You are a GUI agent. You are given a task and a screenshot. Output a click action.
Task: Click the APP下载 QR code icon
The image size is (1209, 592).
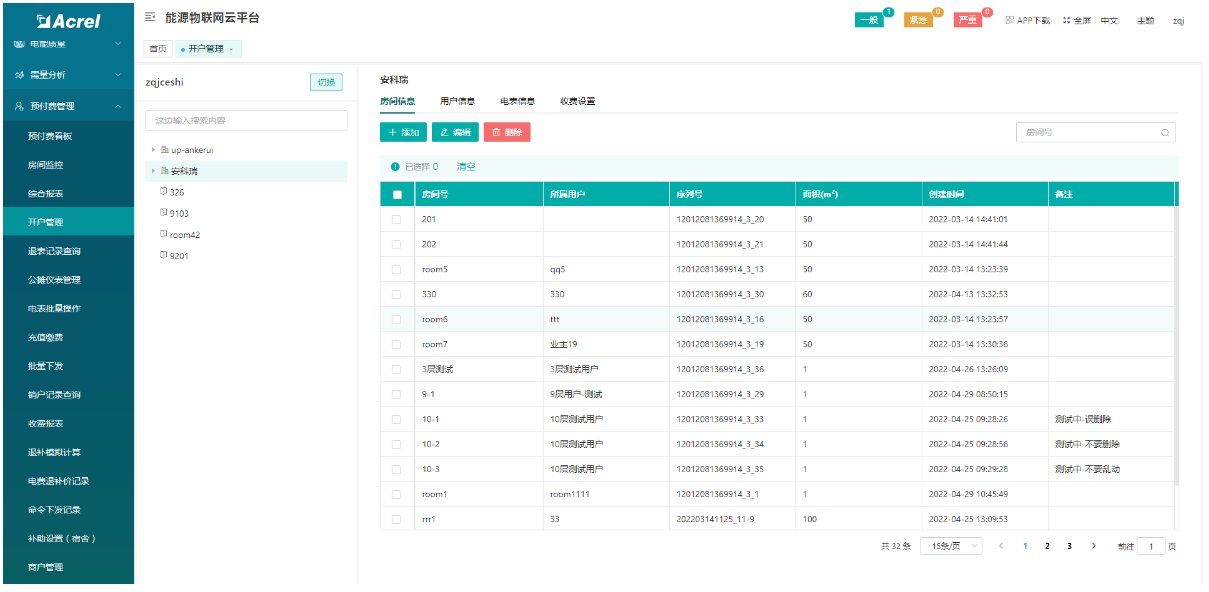point(1010,20)
